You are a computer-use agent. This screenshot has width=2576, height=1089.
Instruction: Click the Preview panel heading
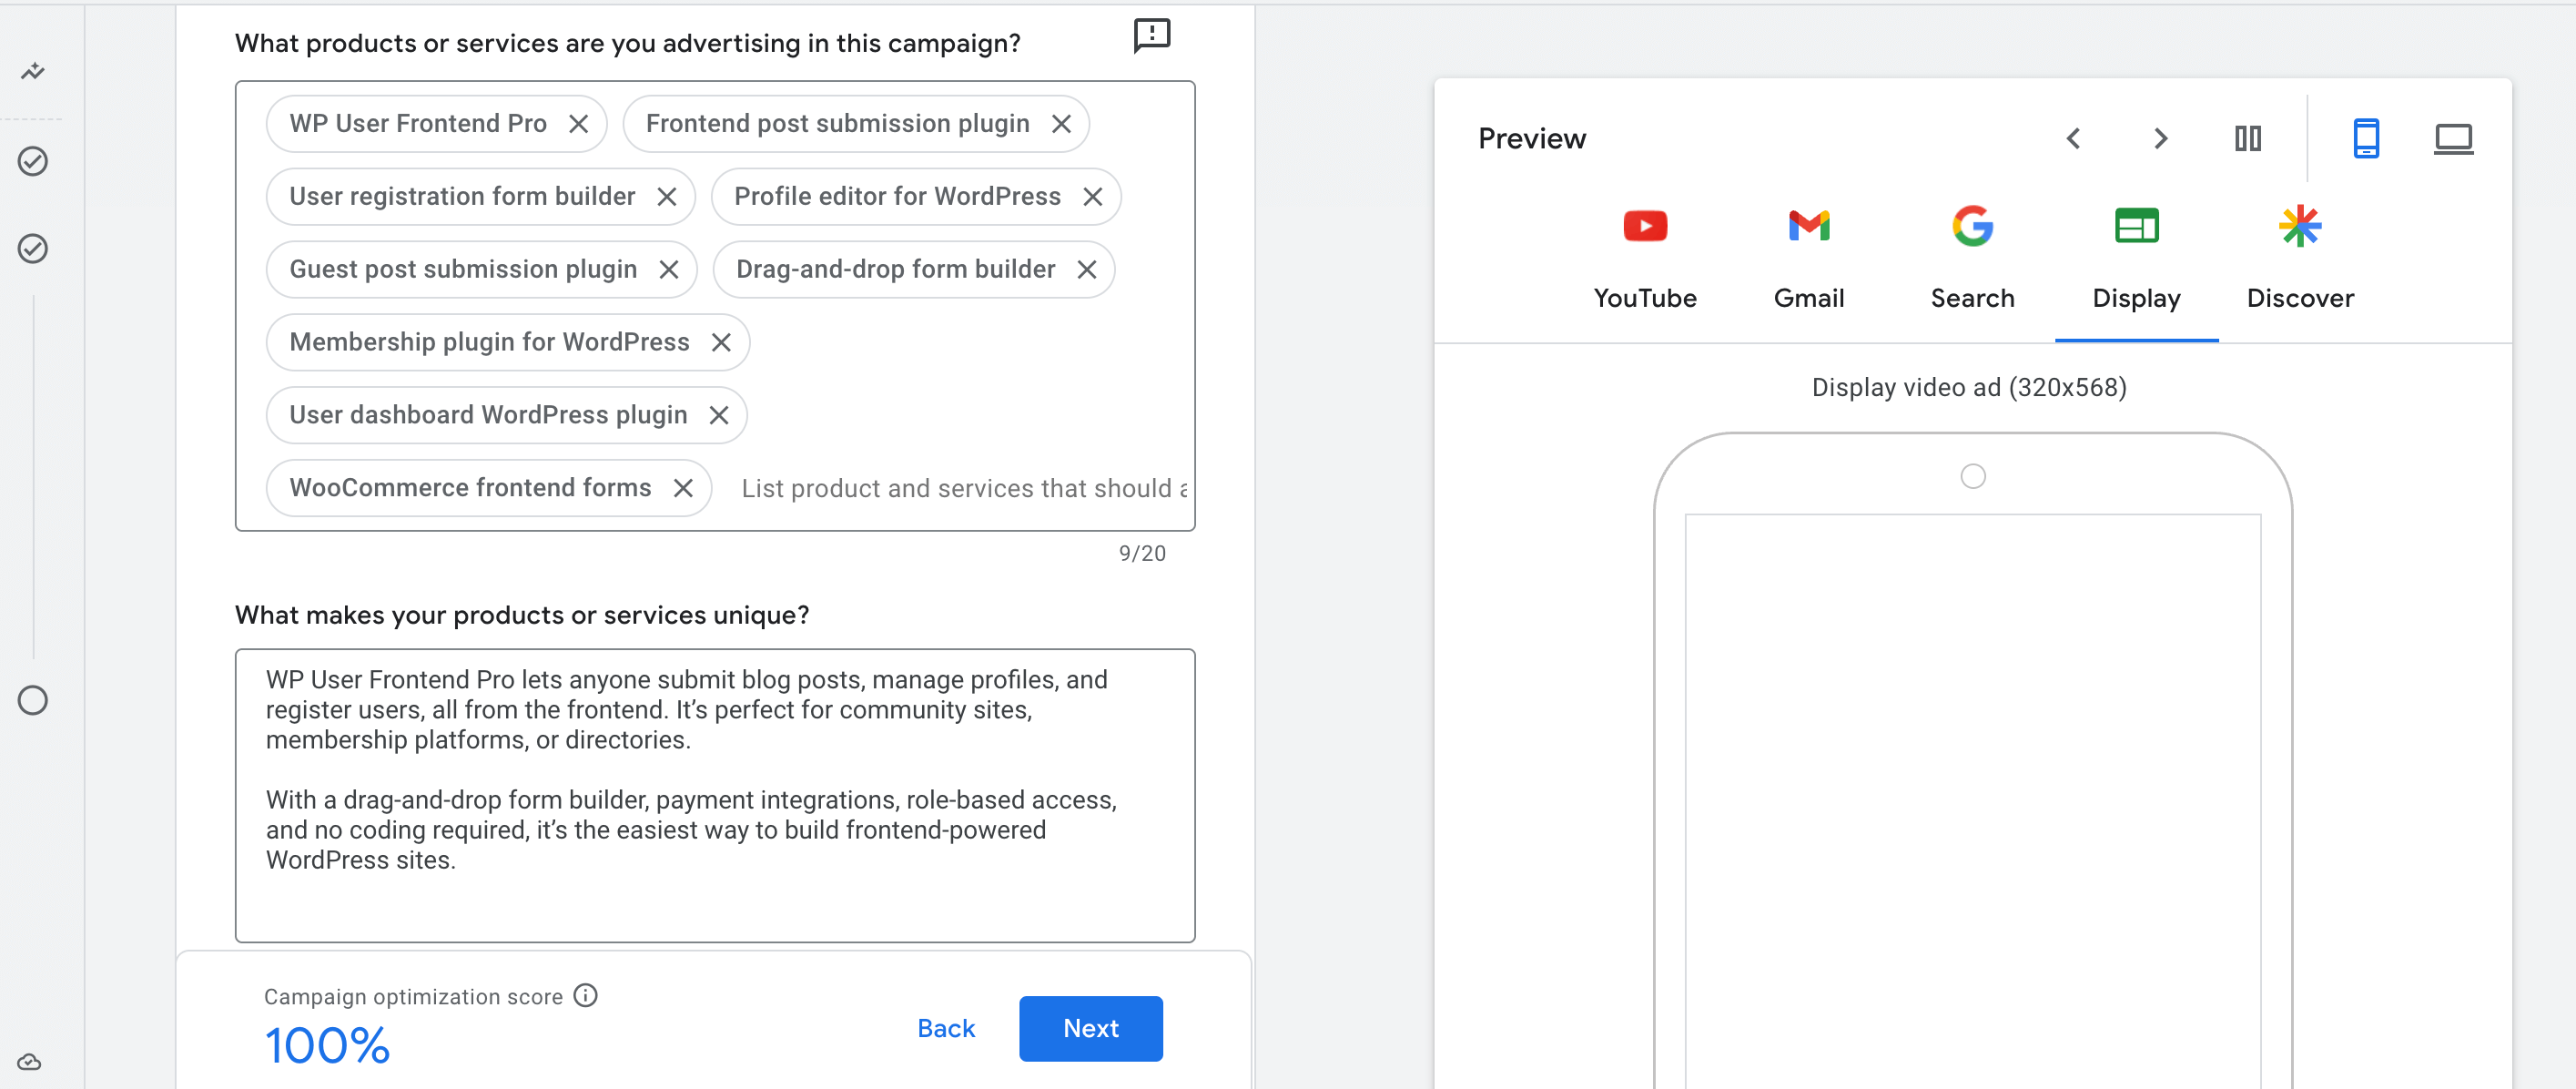[1531, 139]
